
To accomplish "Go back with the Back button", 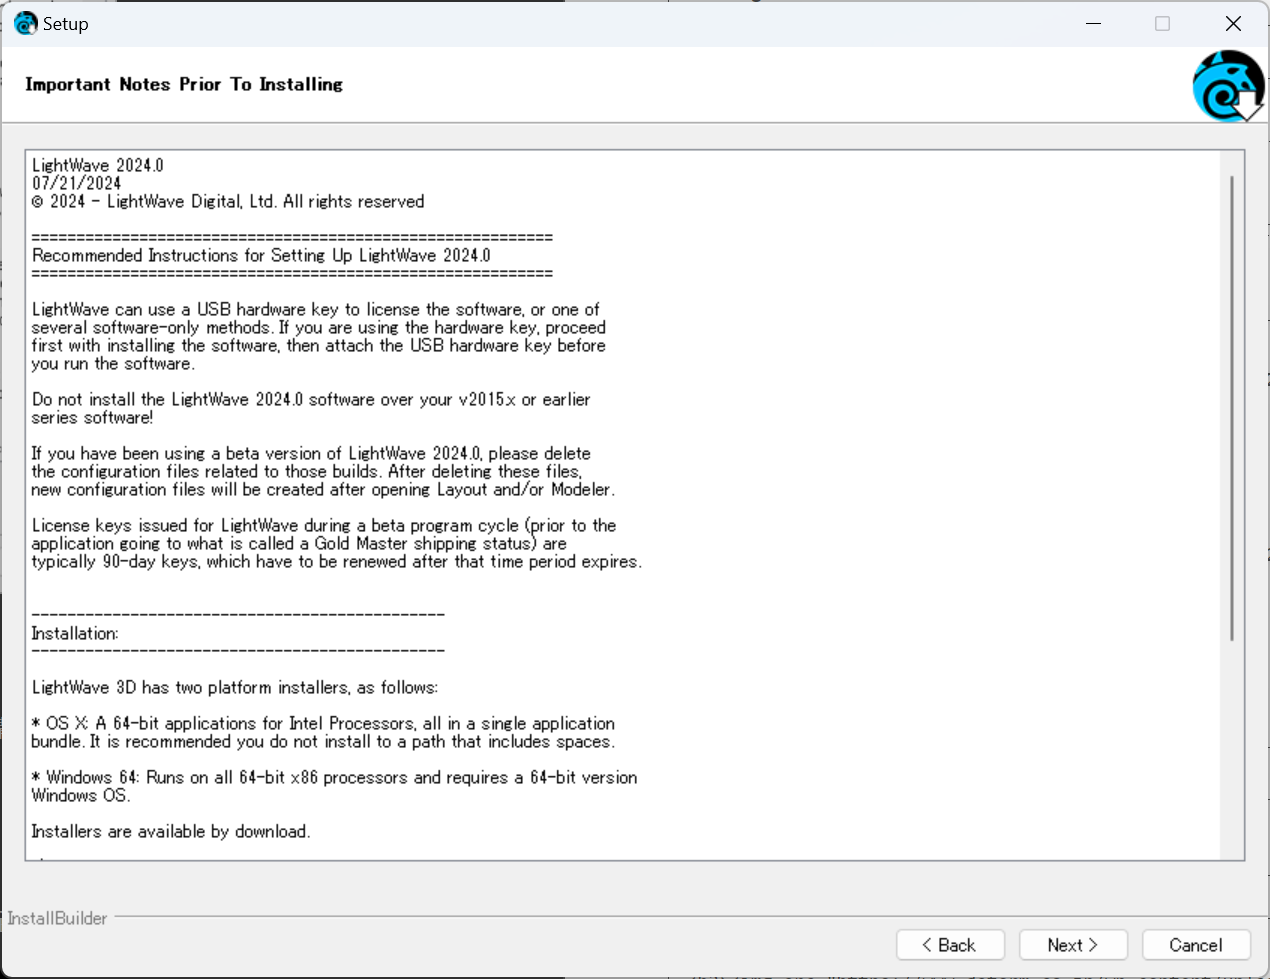I will click(949, 945).
